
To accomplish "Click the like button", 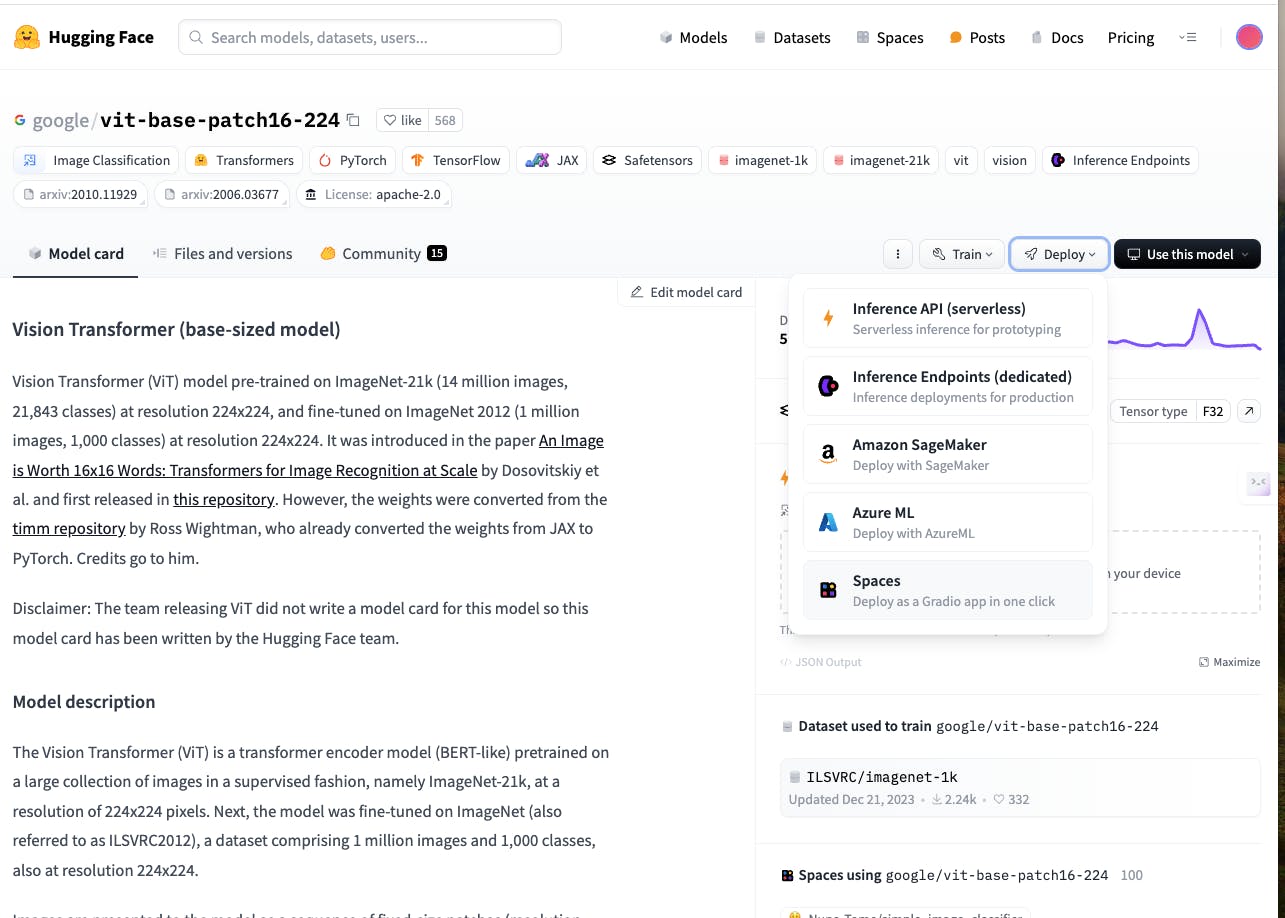I will pos(403,120).
